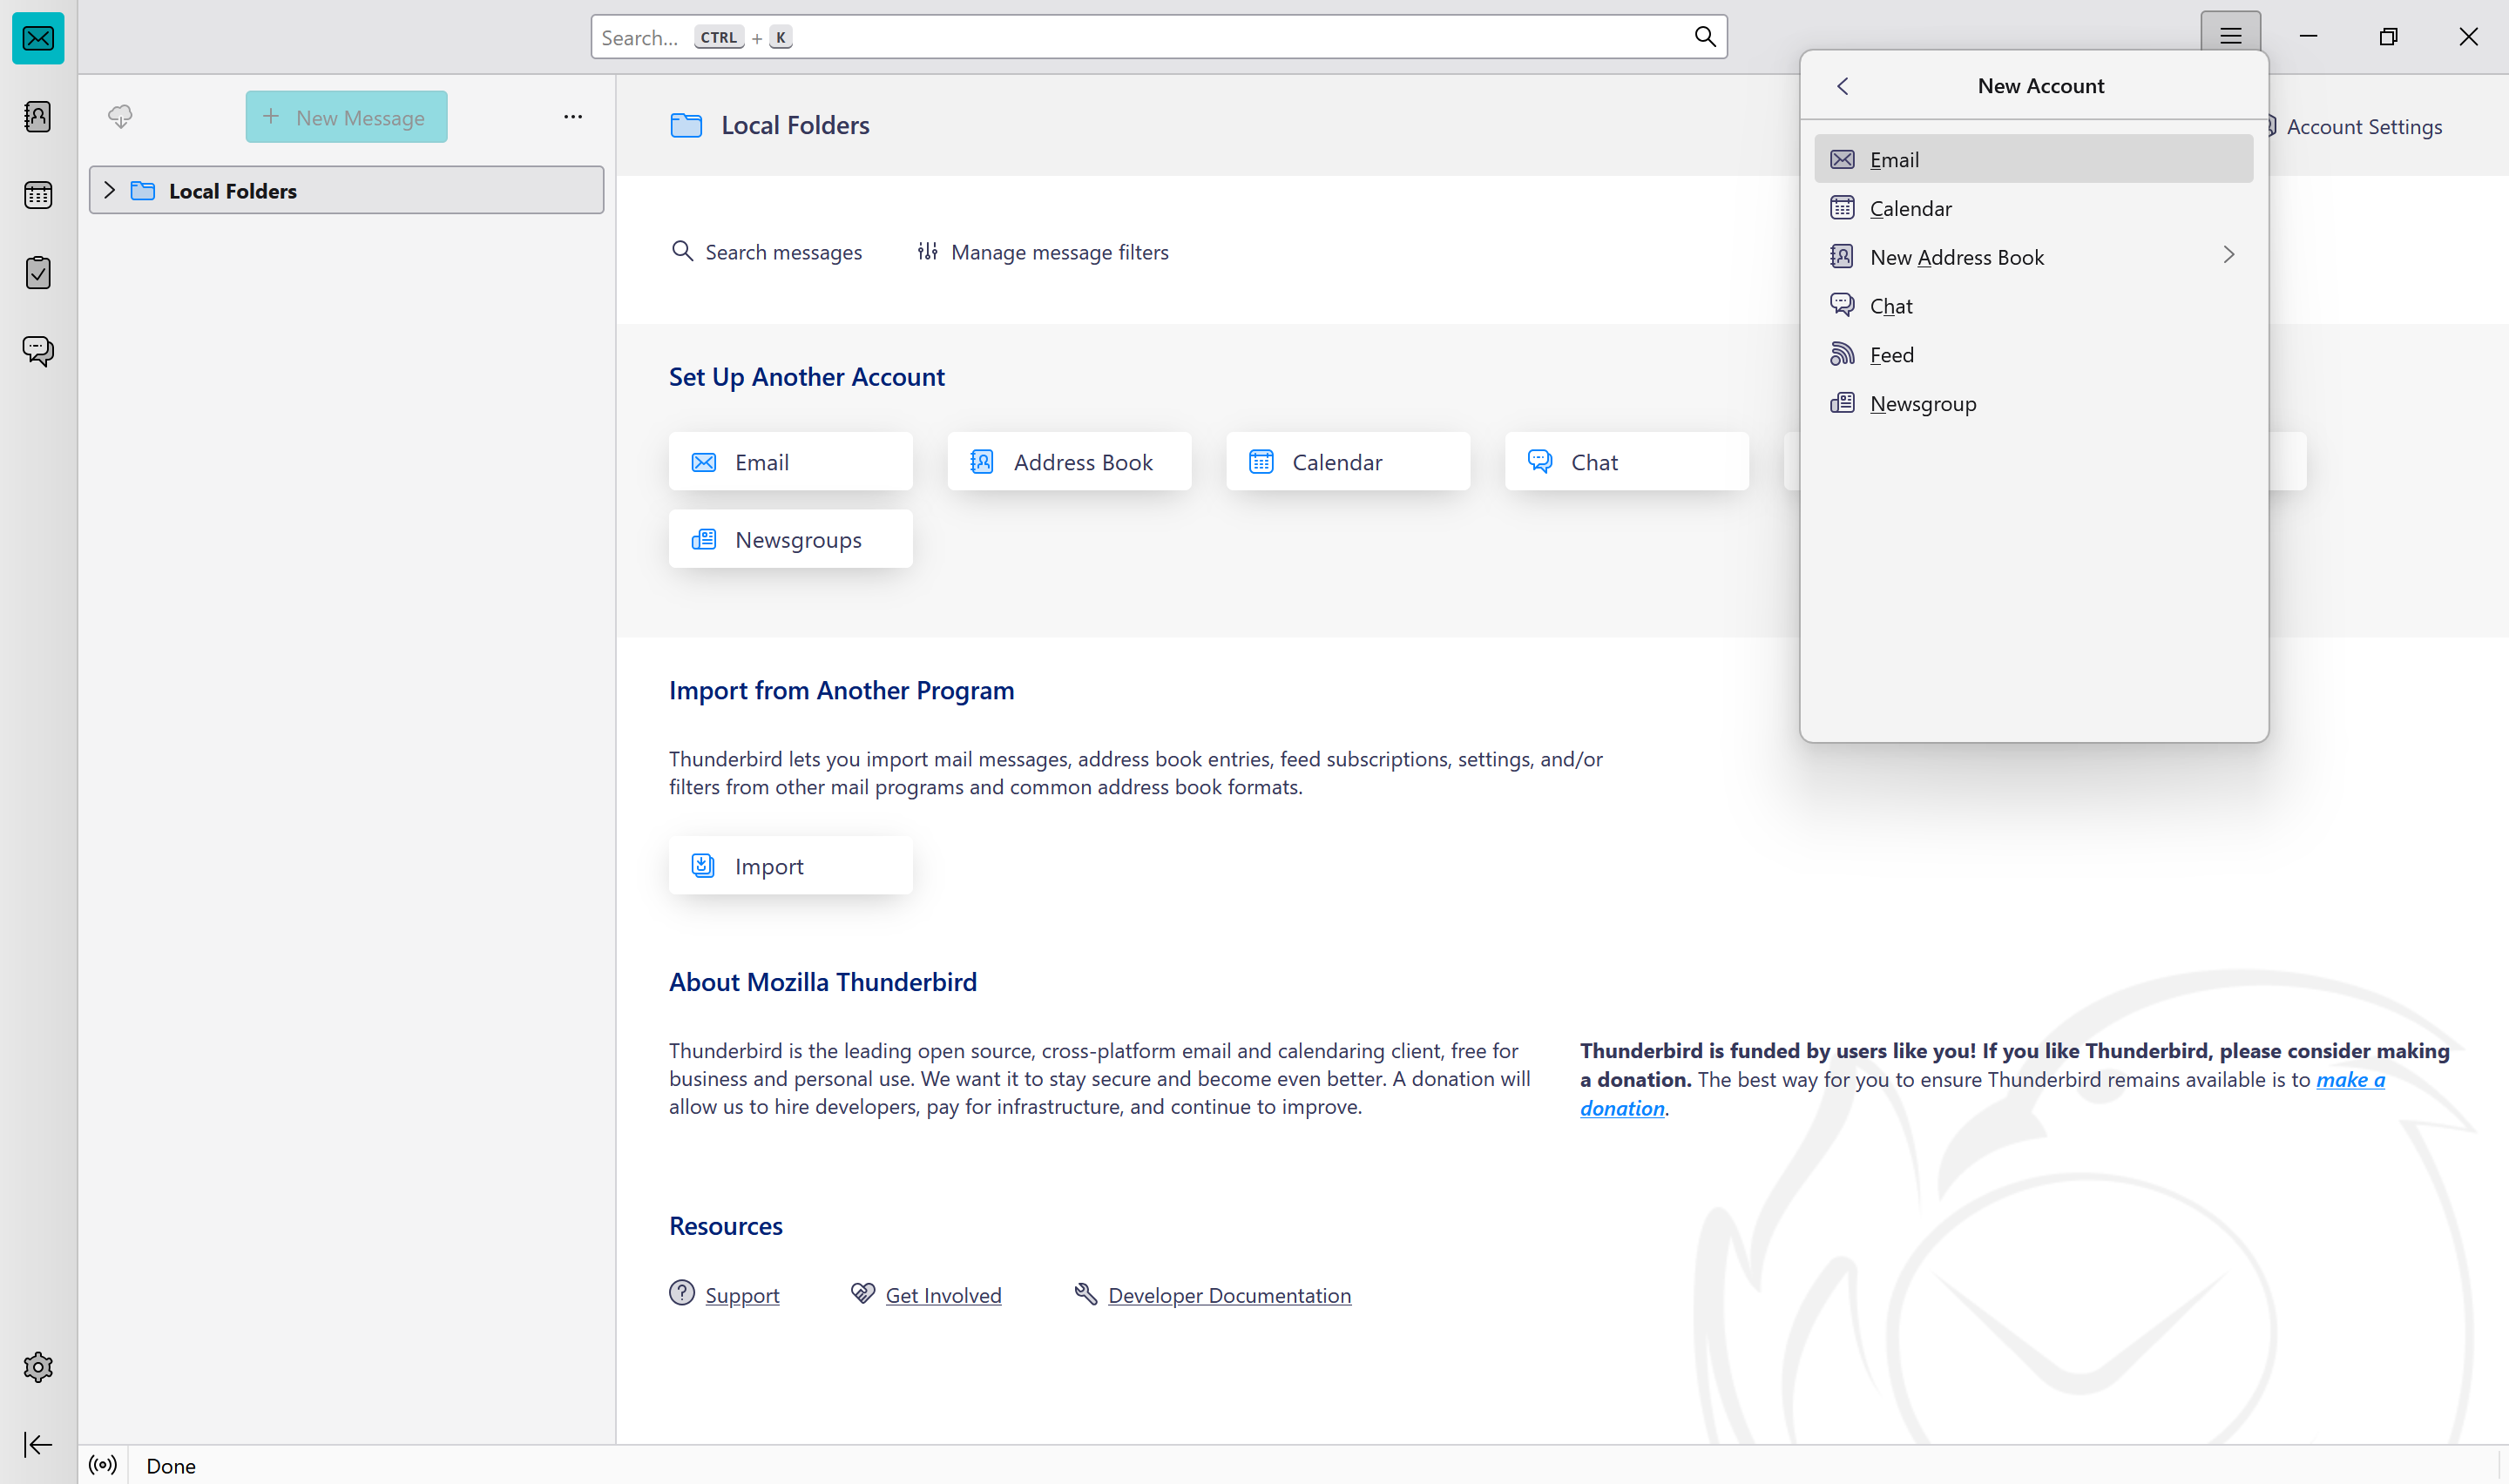Open the Address Book space icon
Screen dimensions: 2509x1484
pyautogui.click(x=38, y=116)
